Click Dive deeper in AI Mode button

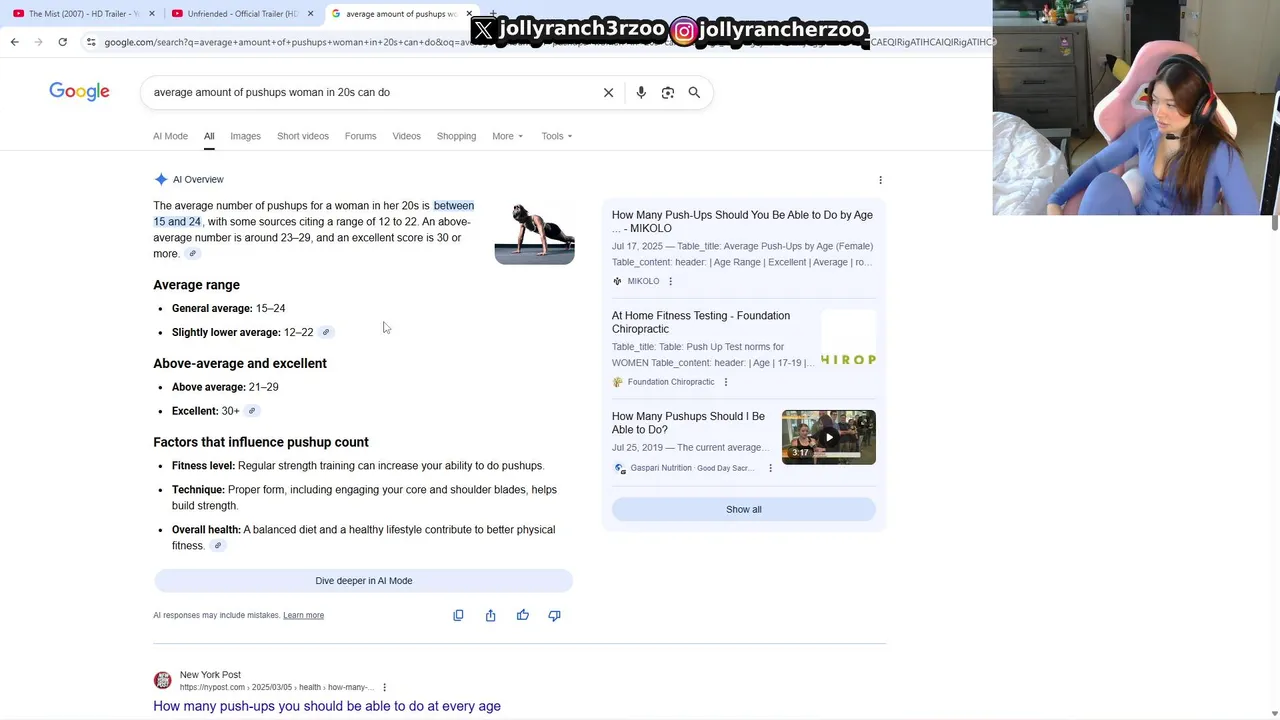(364, 581)
